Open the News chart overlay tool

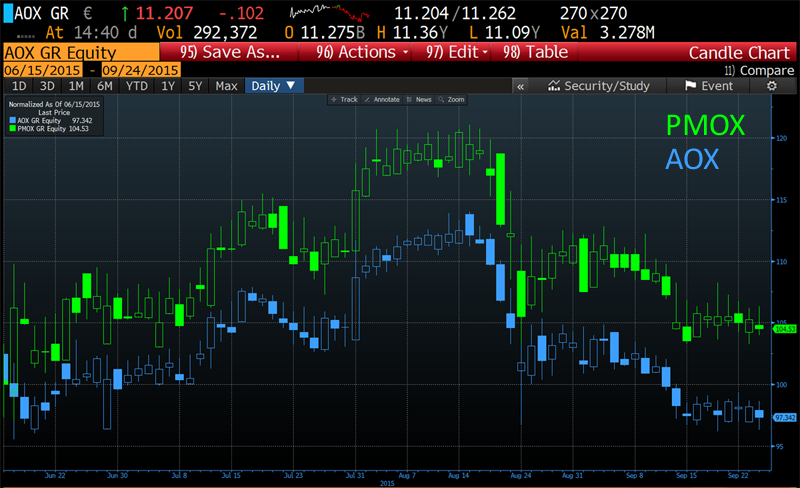coord(419,100)
